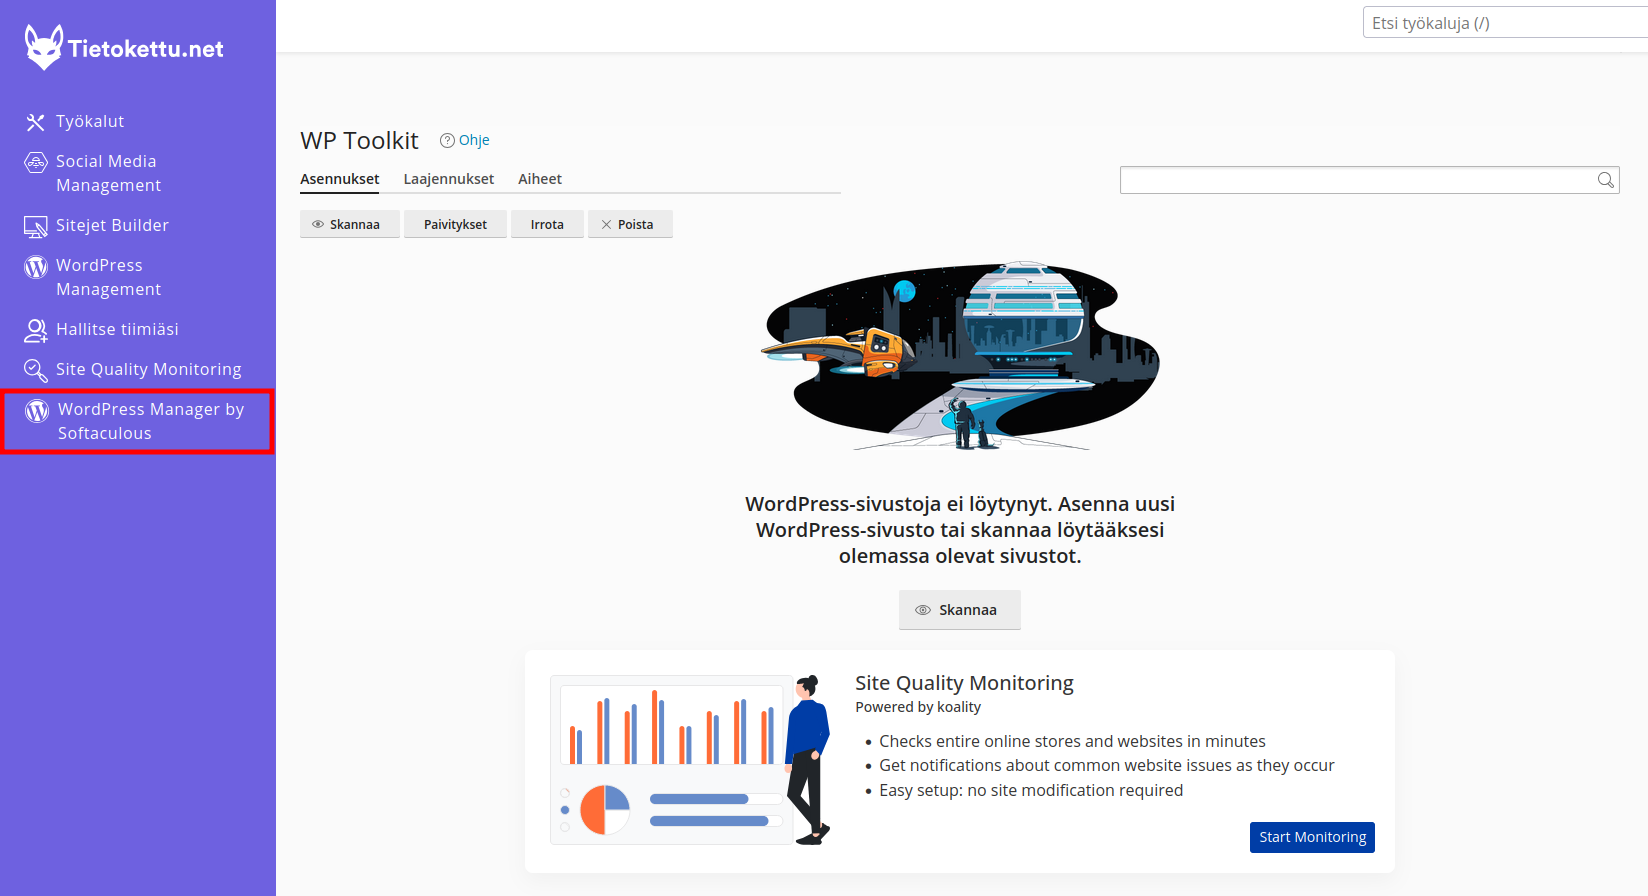
Task: Click the space city illustration
Action: coord(960,356)
